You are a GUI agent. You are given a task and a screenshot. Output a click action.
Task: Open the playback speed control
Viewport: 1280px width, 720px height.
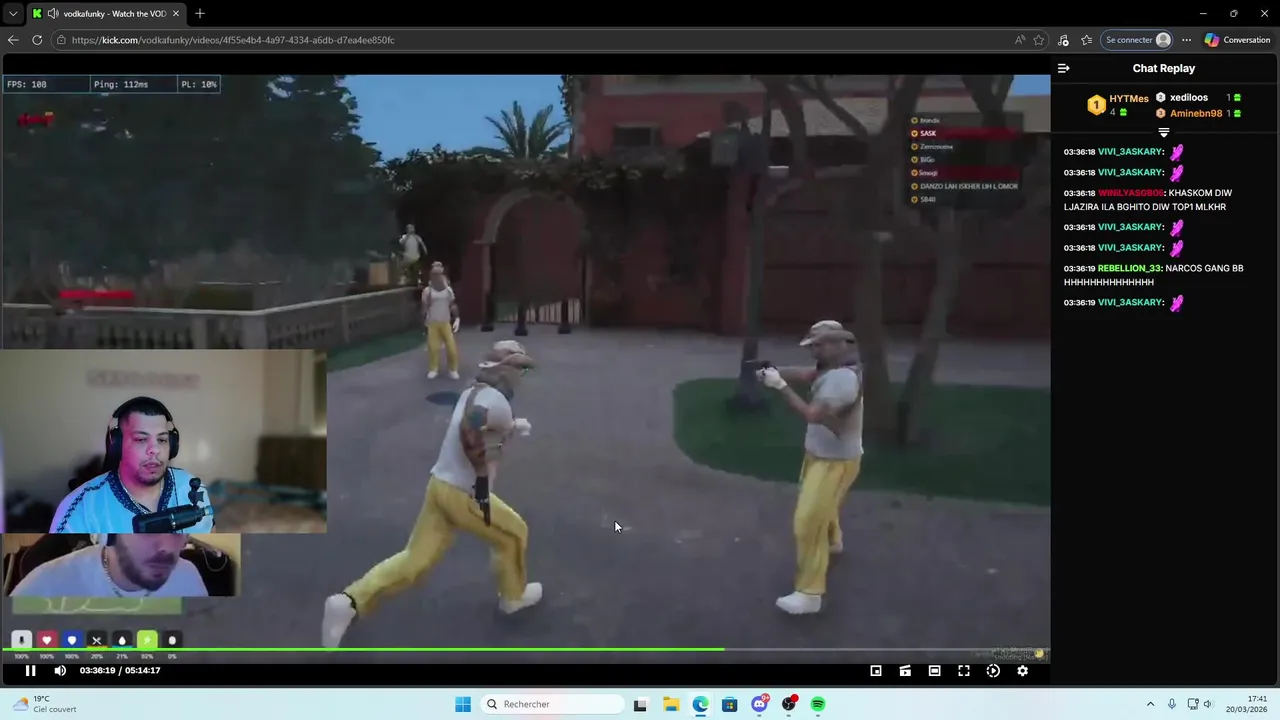click(993, 671)
